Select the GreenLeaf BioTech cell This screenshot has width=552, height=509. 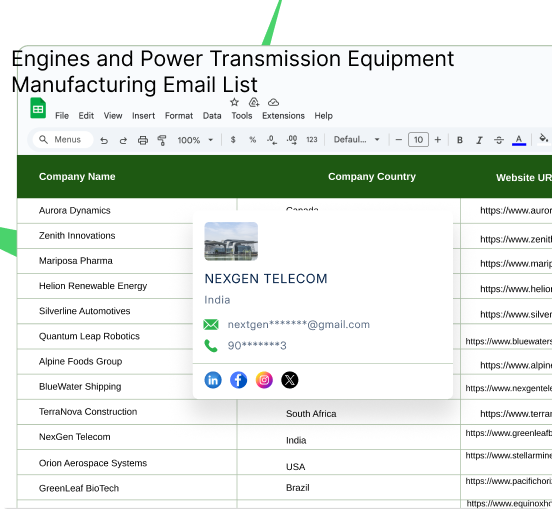[x=79, y=488]
